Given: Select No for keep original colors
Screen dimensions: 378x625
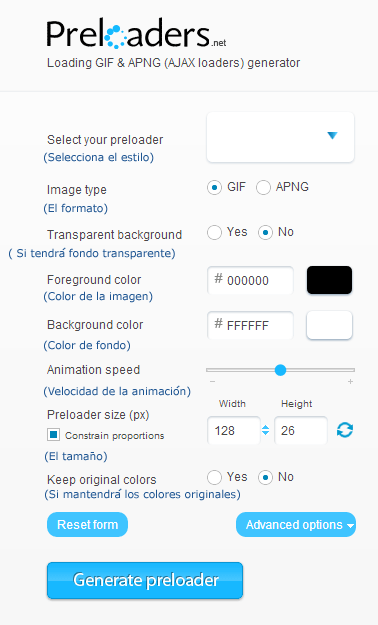Looking at the screenshot, I should click(x=265, y=477).
